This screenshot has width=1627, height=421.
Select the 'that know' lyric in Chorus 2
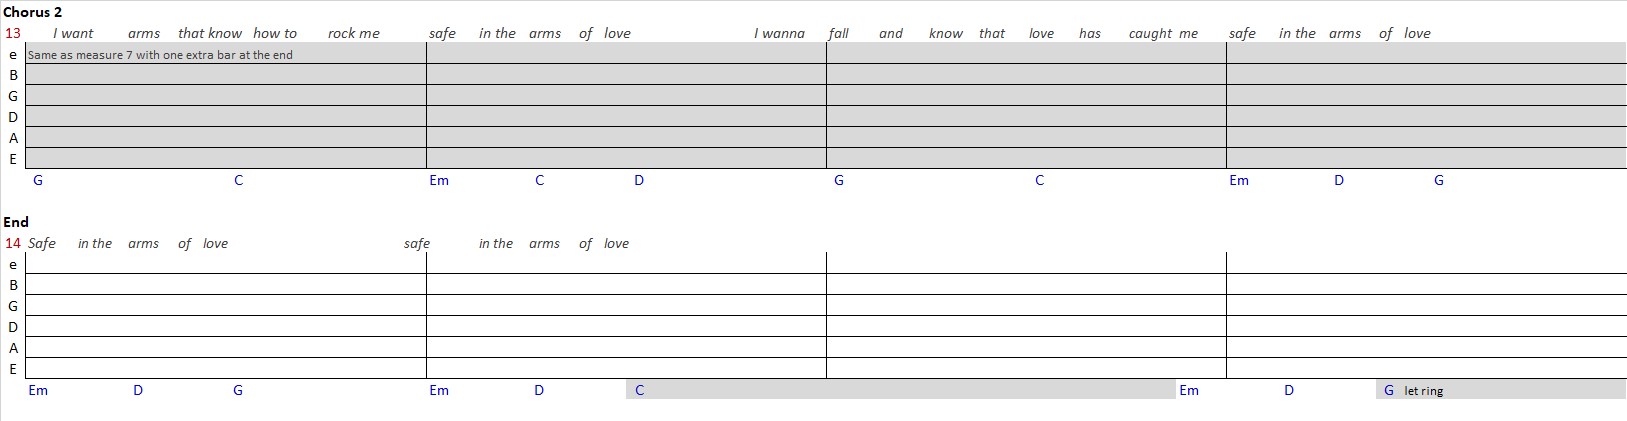[210, 33]
